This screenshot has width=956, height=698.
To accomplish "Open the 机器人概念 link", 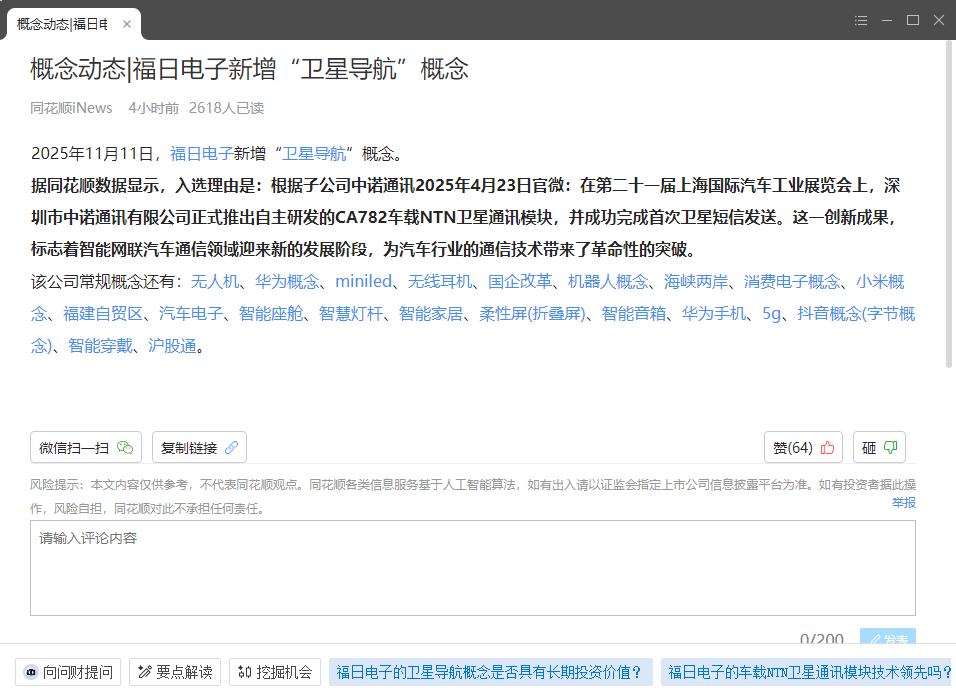I will [608, 282].
